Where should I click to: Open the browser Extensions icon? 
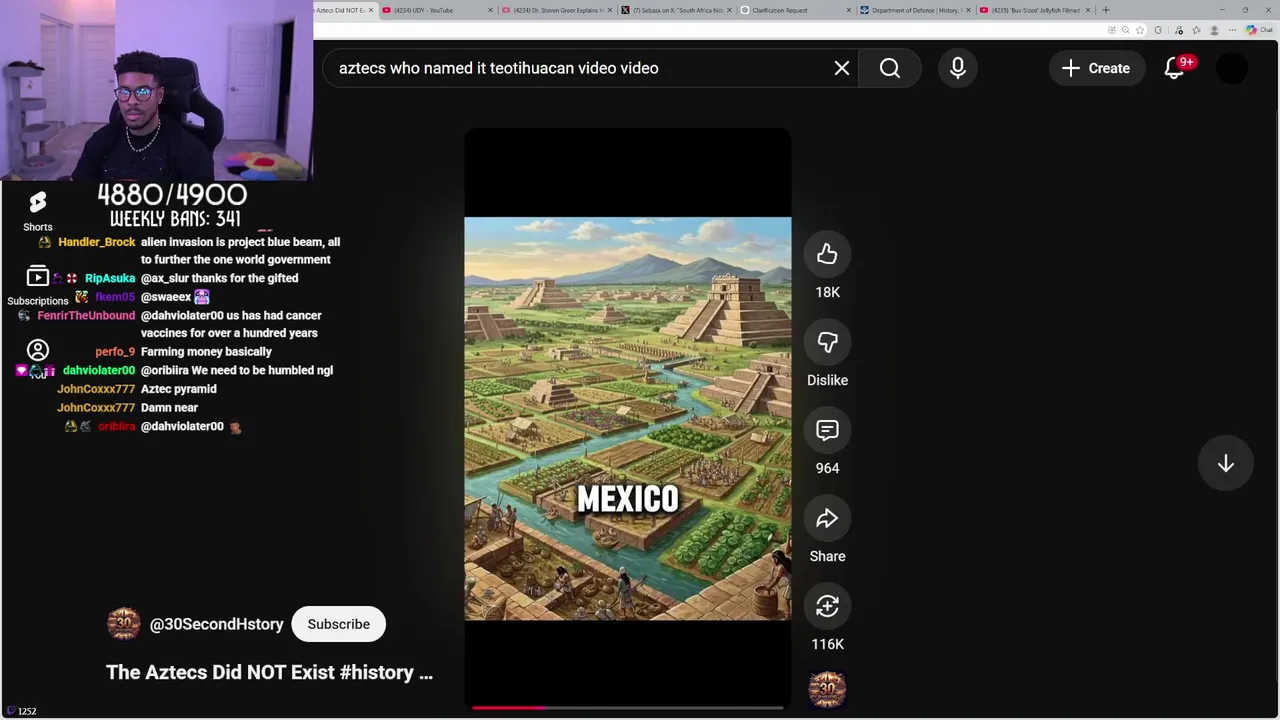click(1158, 30)
